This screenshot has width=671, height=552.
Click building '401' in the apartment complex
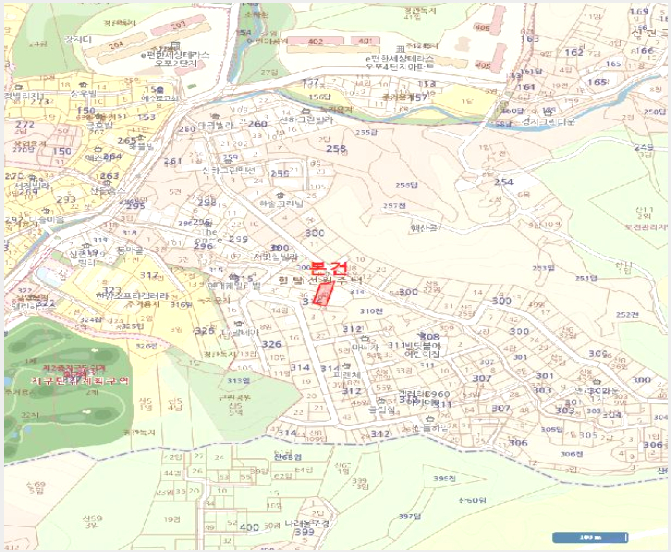(365, 41)
